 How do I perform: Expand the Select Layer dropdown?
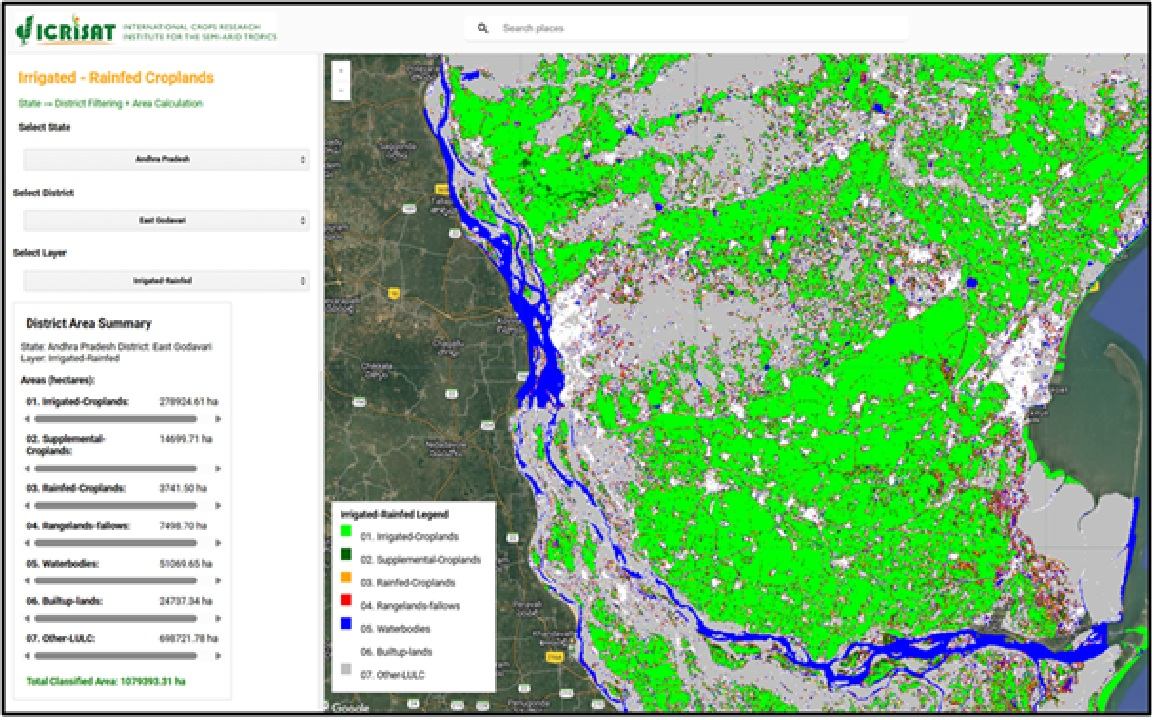coord(166,281)
